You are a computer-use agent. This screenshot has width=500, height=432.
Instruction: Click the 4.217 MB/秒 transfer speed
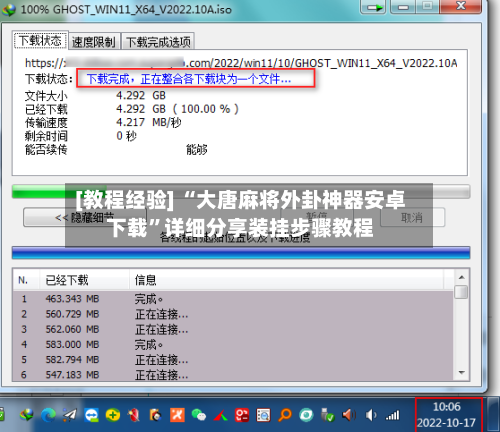coord(149,122)
